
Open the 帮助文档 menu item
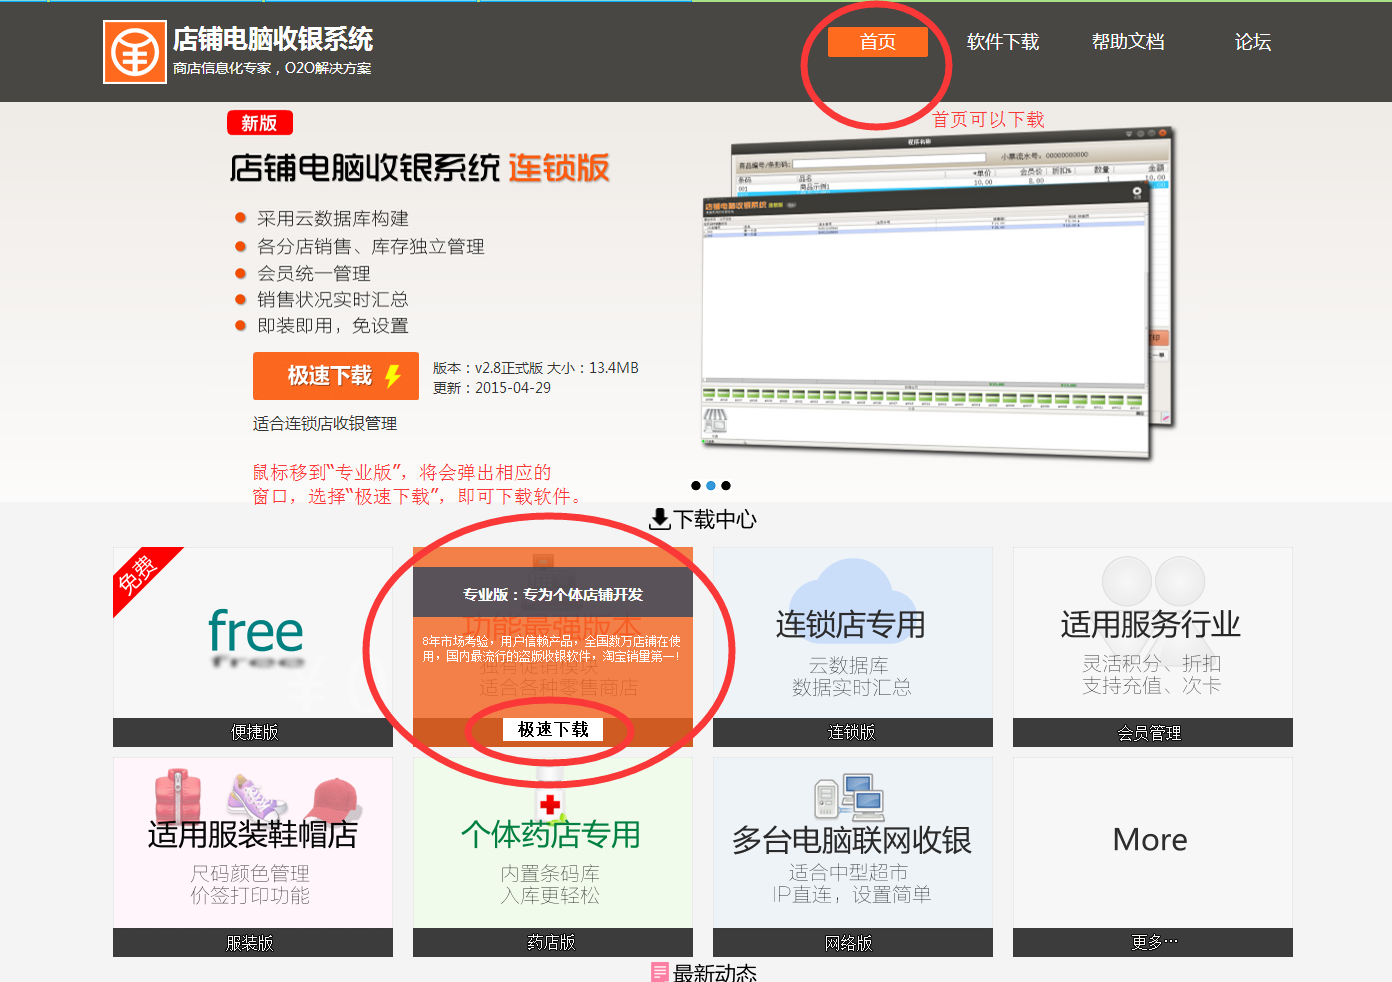[1128, 42]
